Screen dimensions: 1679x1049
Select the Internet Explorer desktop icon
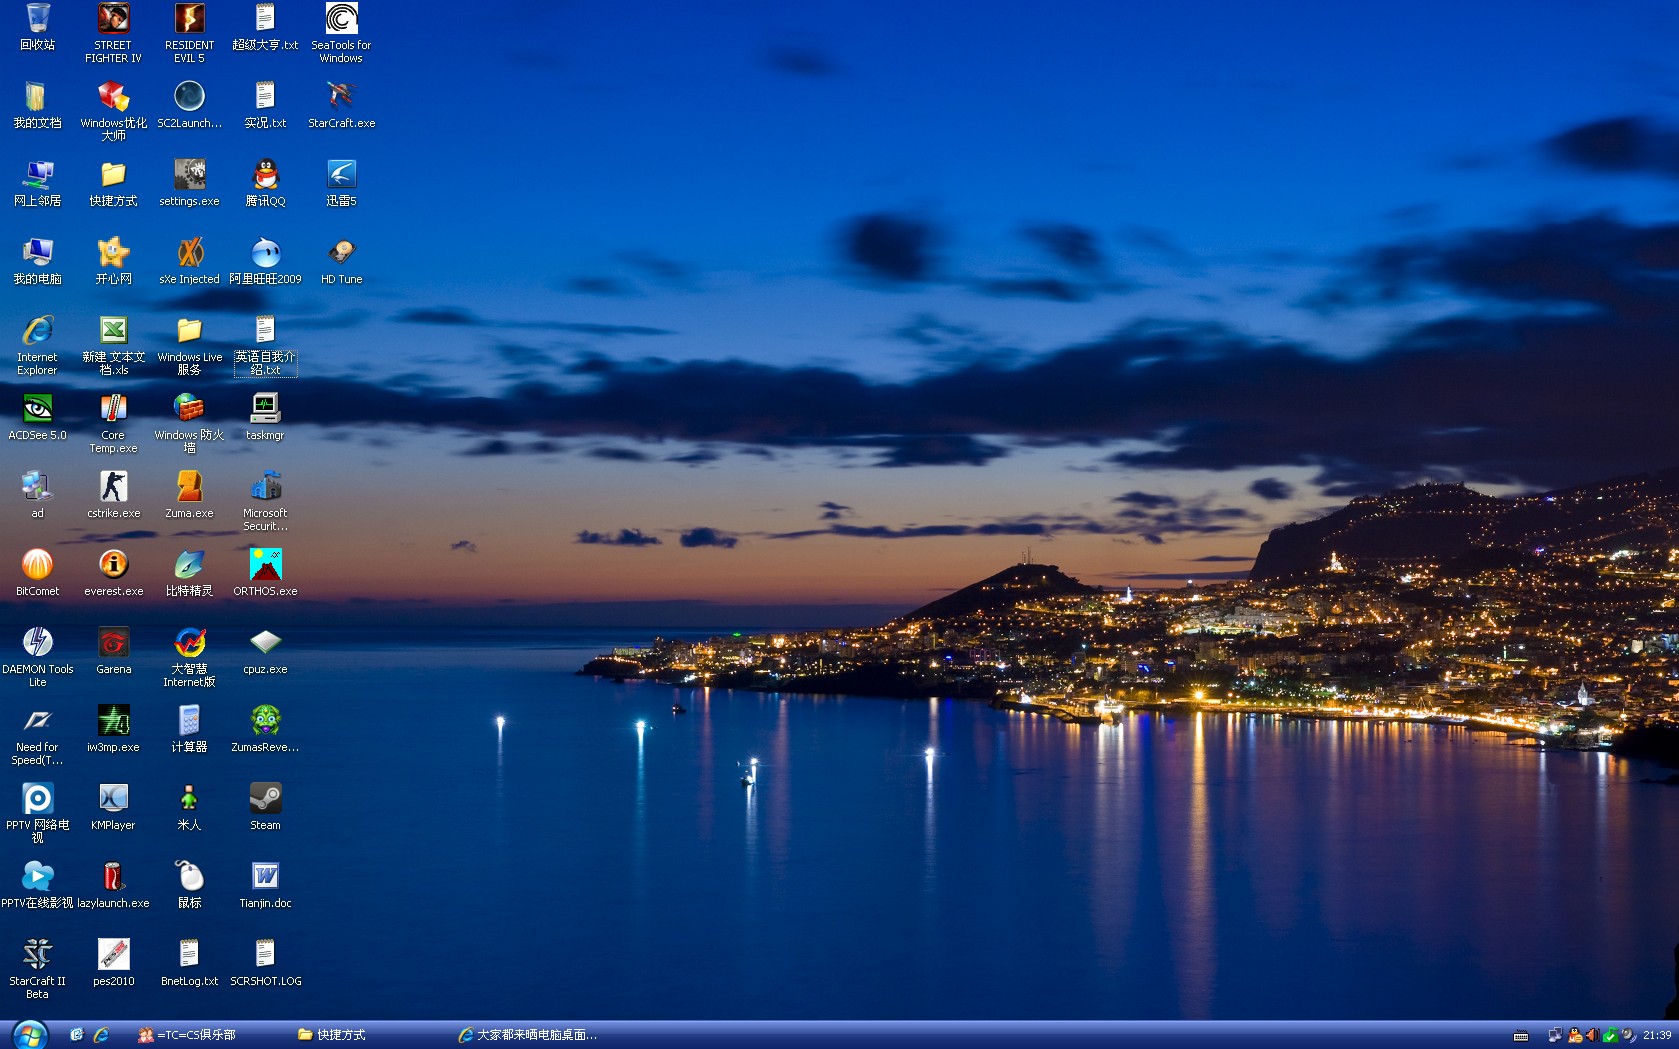pyautogui.click(x=37, y=345)
